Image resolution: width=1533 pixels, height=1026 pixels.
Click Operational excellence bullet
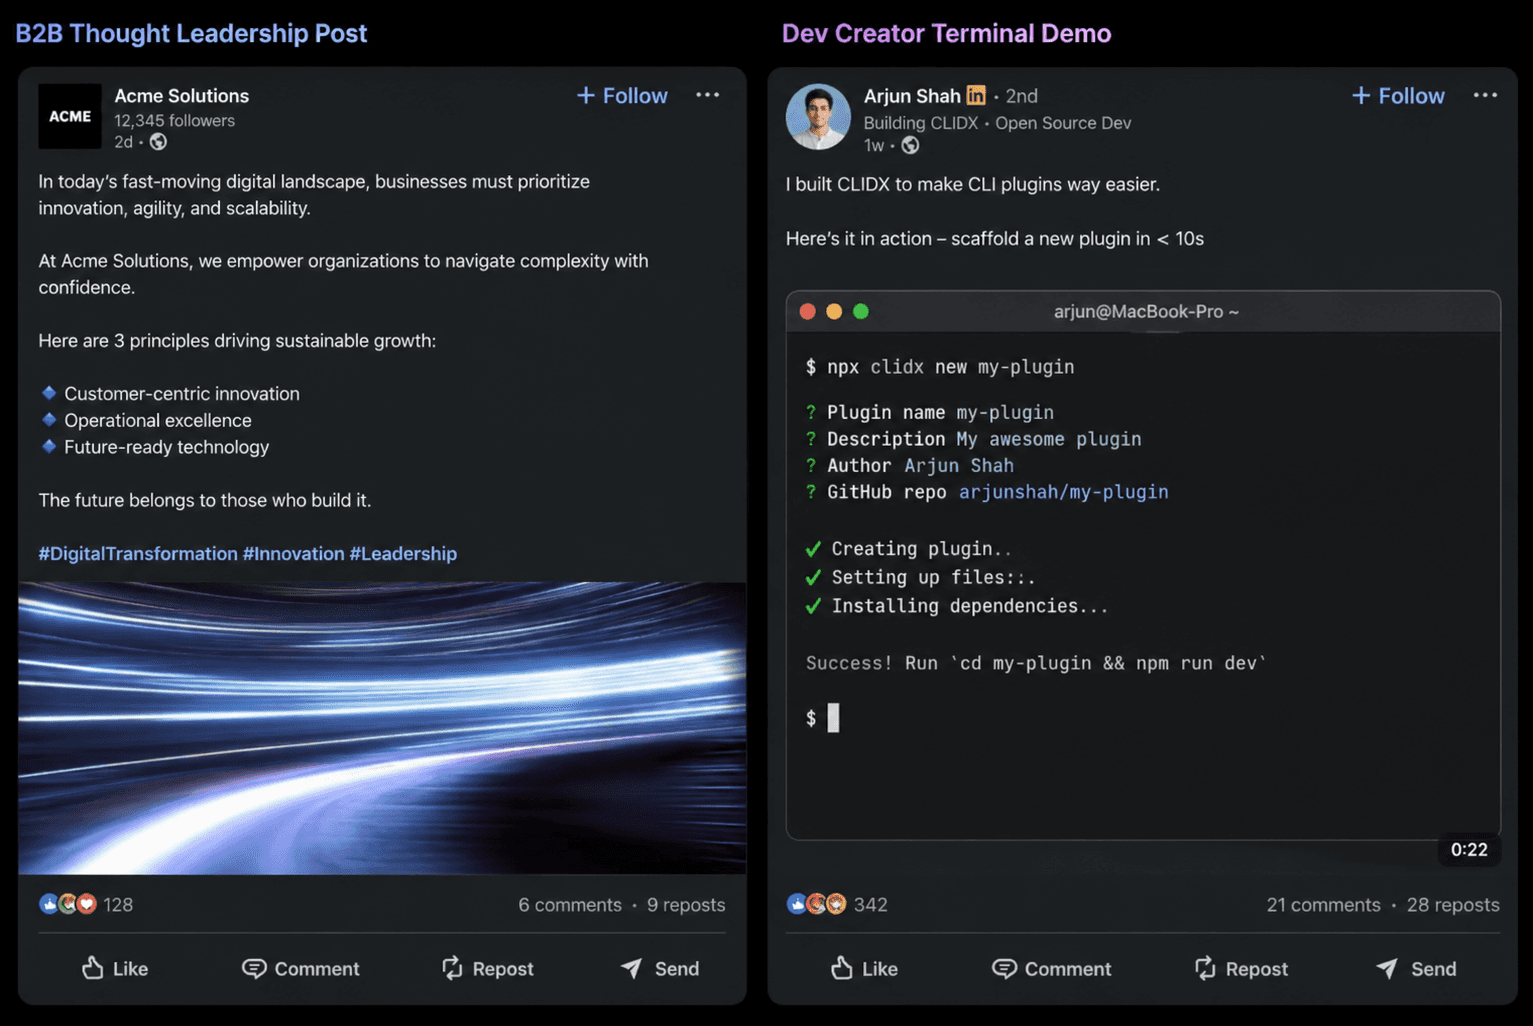[146, 421]
